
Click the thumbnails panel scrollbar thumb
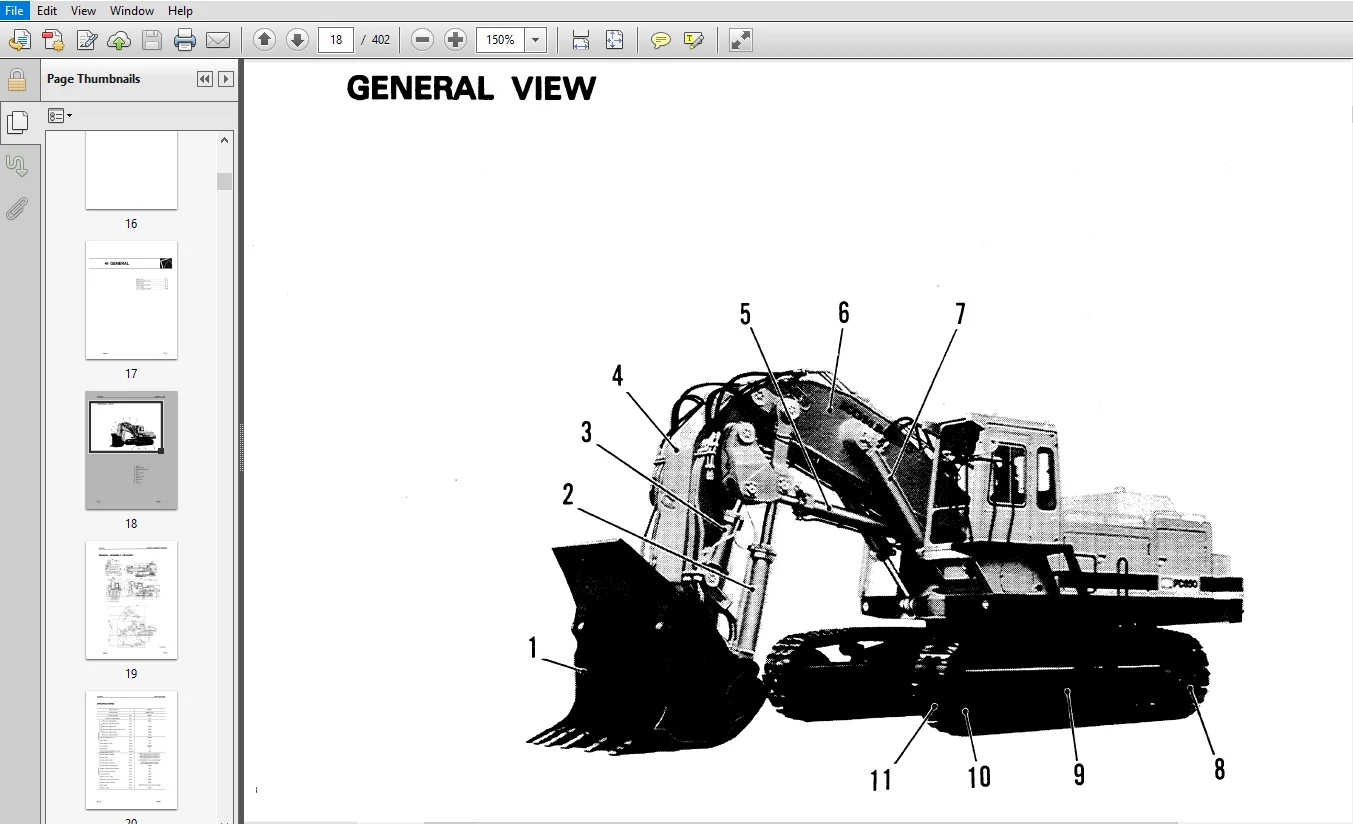tap(225, 181)
